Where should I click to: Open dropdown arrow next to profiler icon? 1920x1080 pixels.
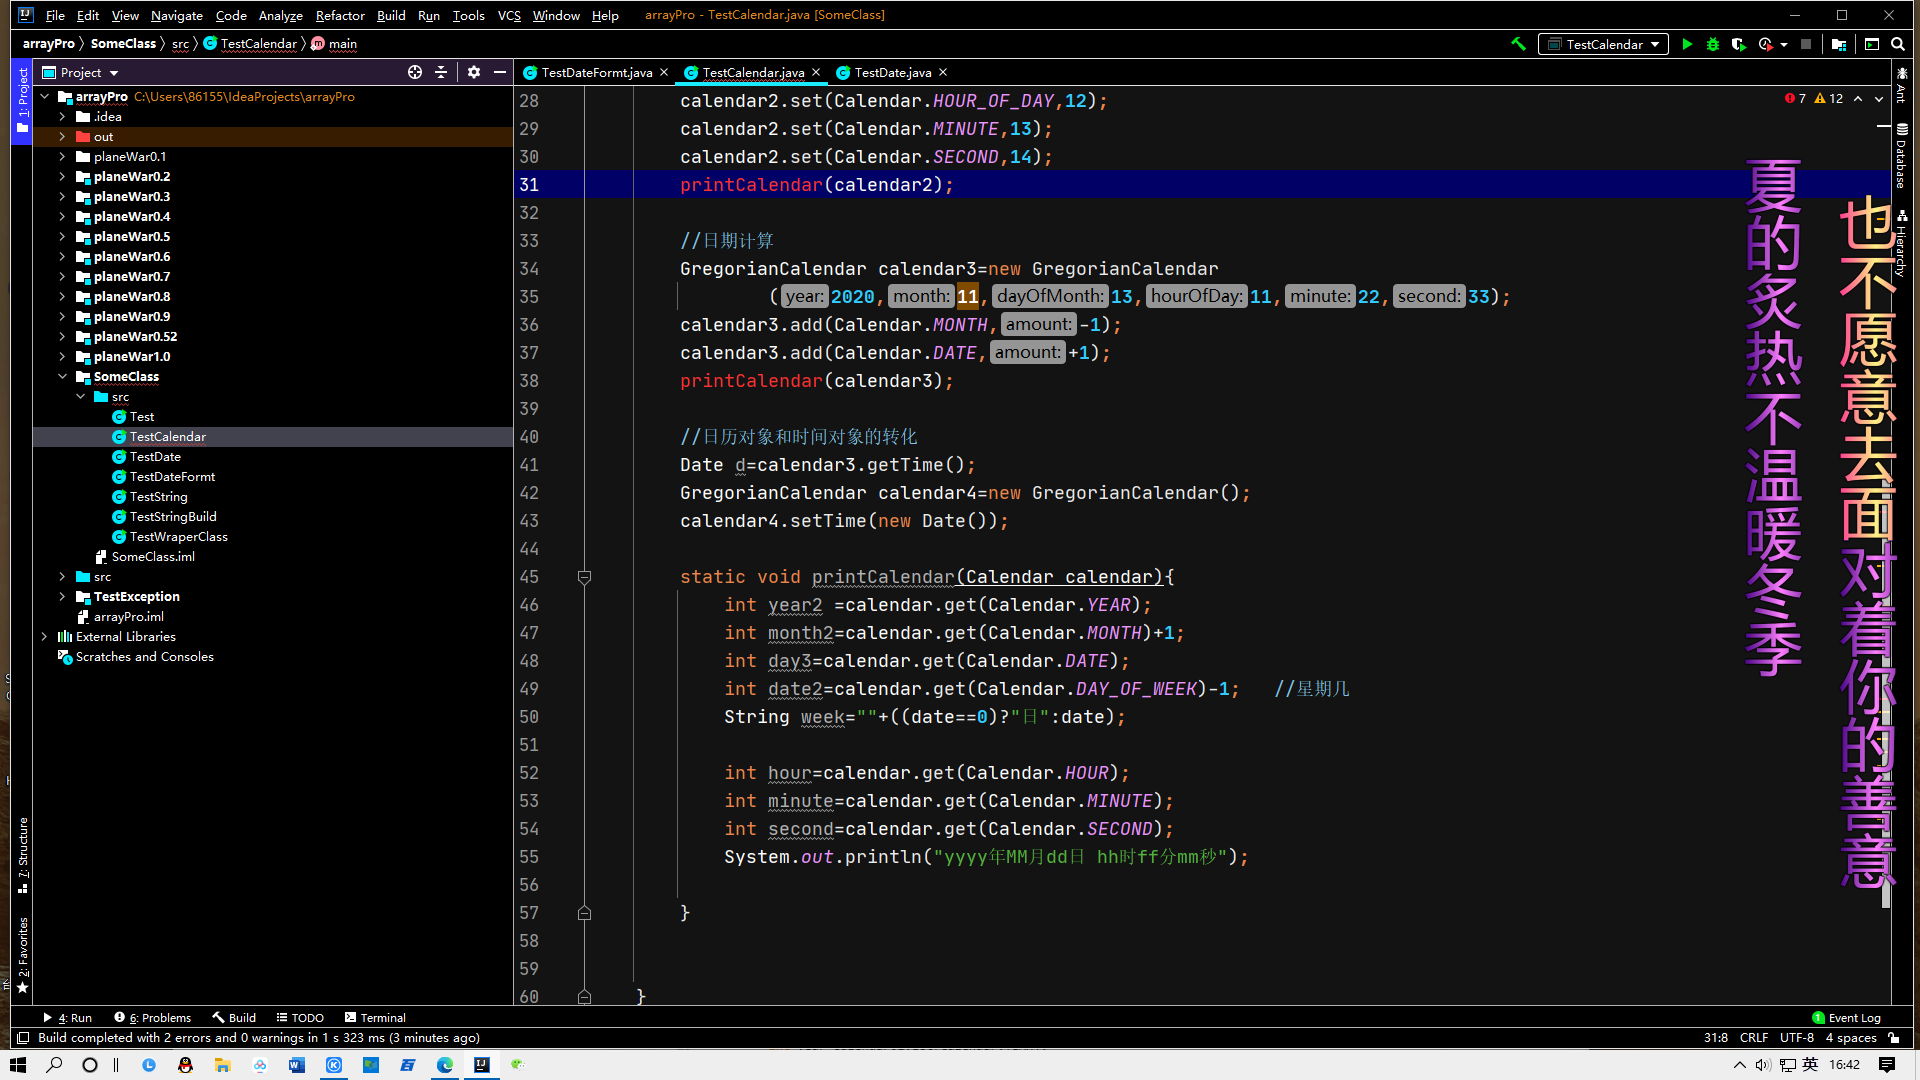pos(1784,44)
